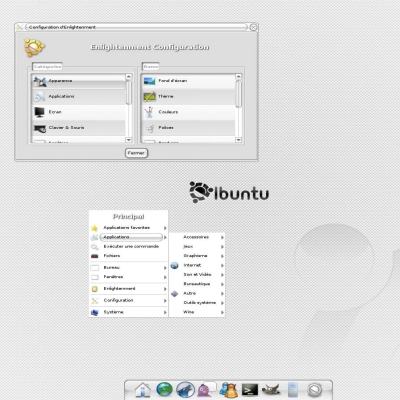Expand the Bureau submenu arrow

click(x=165, y=268)
